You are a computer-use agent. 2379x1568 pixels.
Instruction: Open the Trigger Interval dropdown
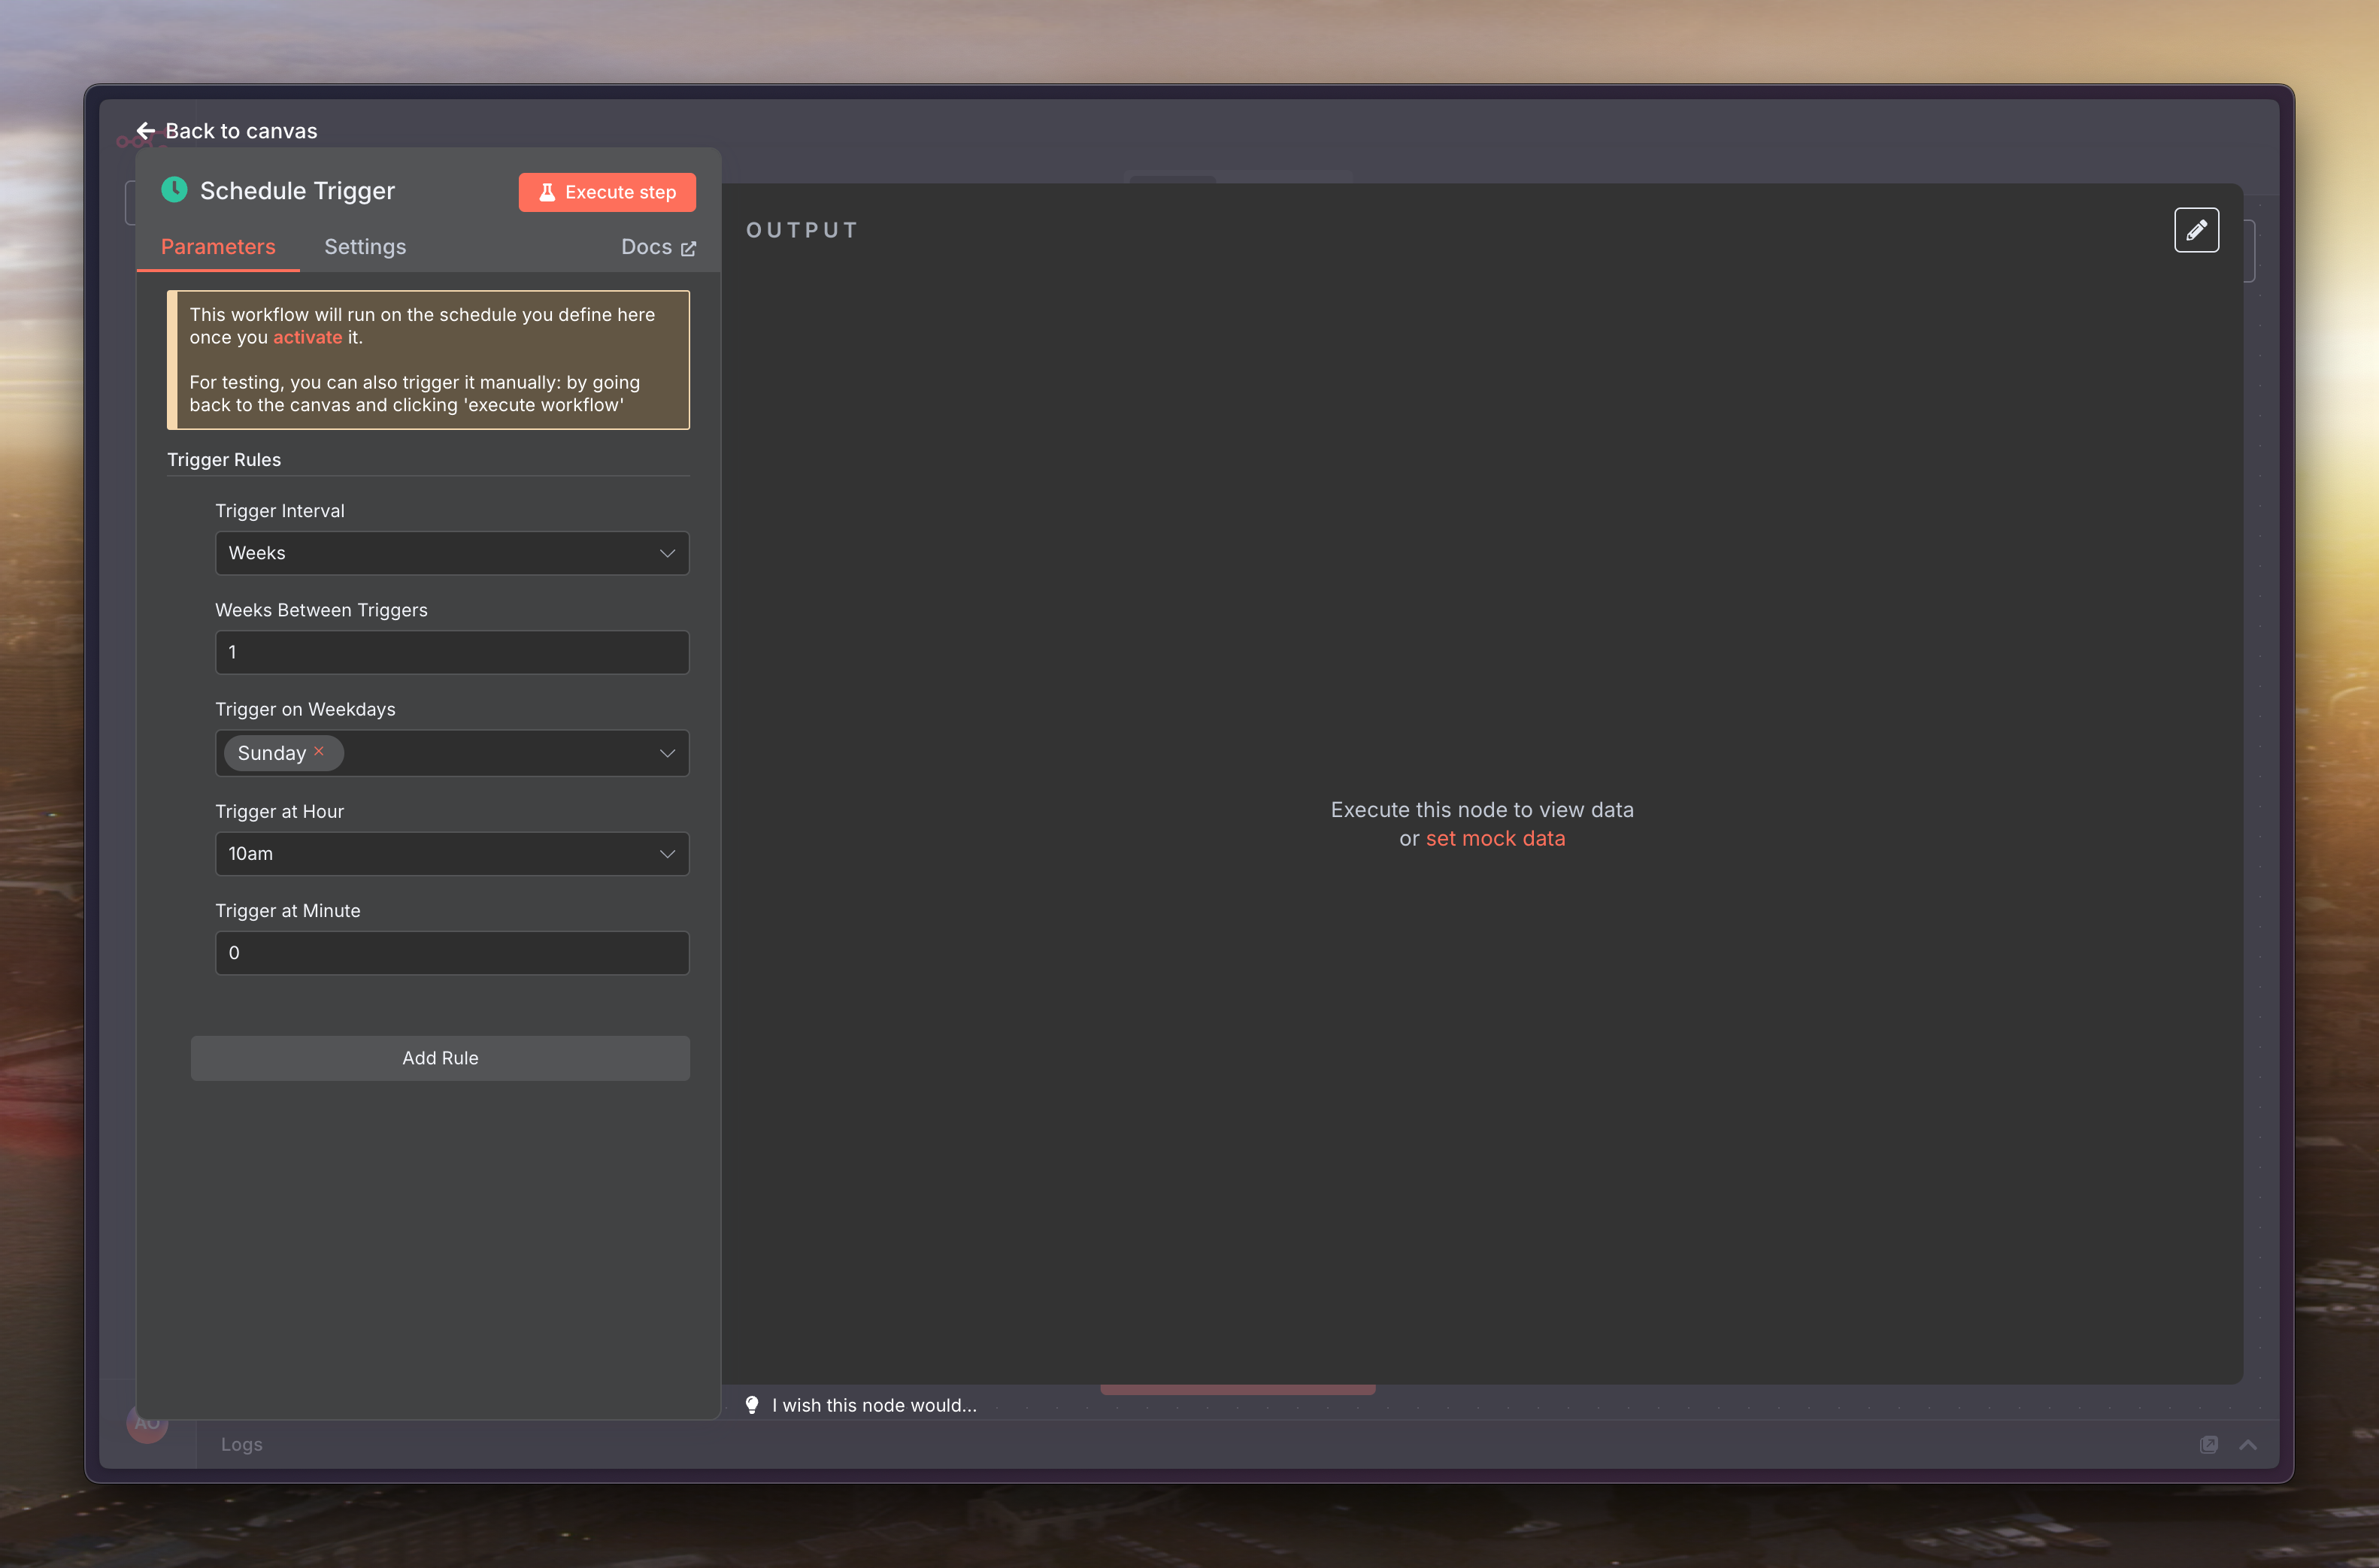tap(452, 553)
